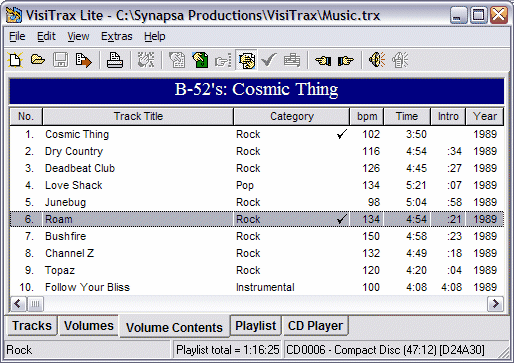The width and height of the screenshot is (514, 363).
Task: Click CD0006 Compact Disc status bar entry
Action: pos(385,350)
